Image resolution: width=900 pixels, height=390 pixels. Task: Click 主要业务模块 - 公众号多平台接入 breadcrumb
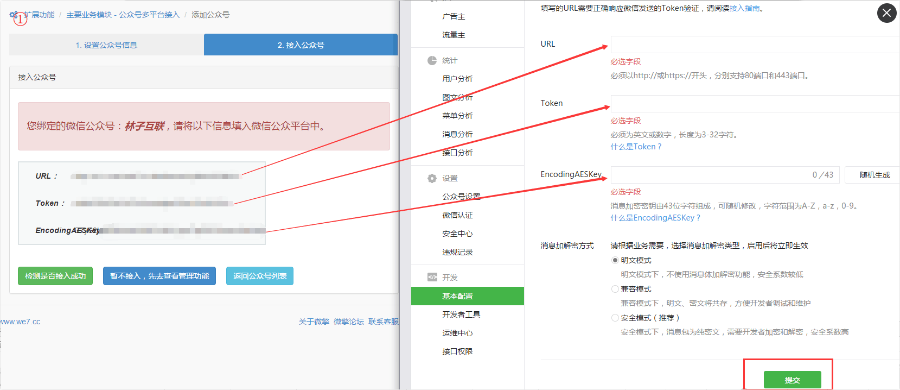point(122,14)
